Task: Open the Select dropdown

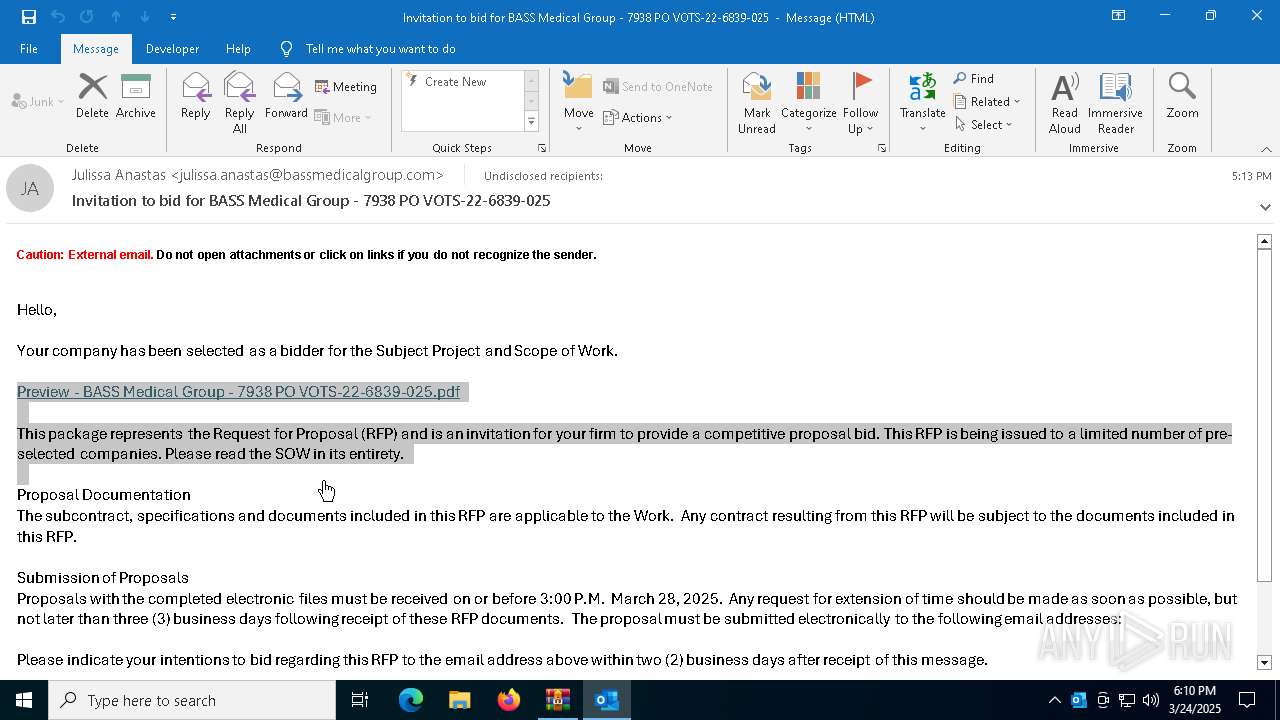Action: [984, 125]
